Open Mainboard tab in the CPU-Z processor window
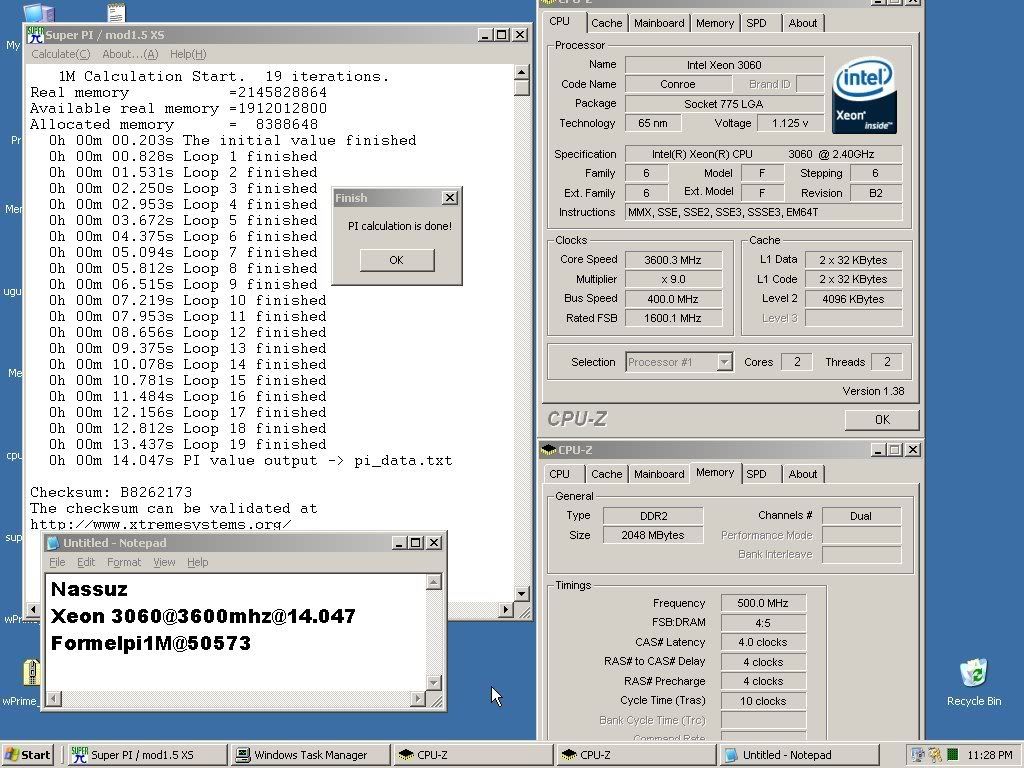The width and height of the screenshot is (1024, 768). point(659,24)
